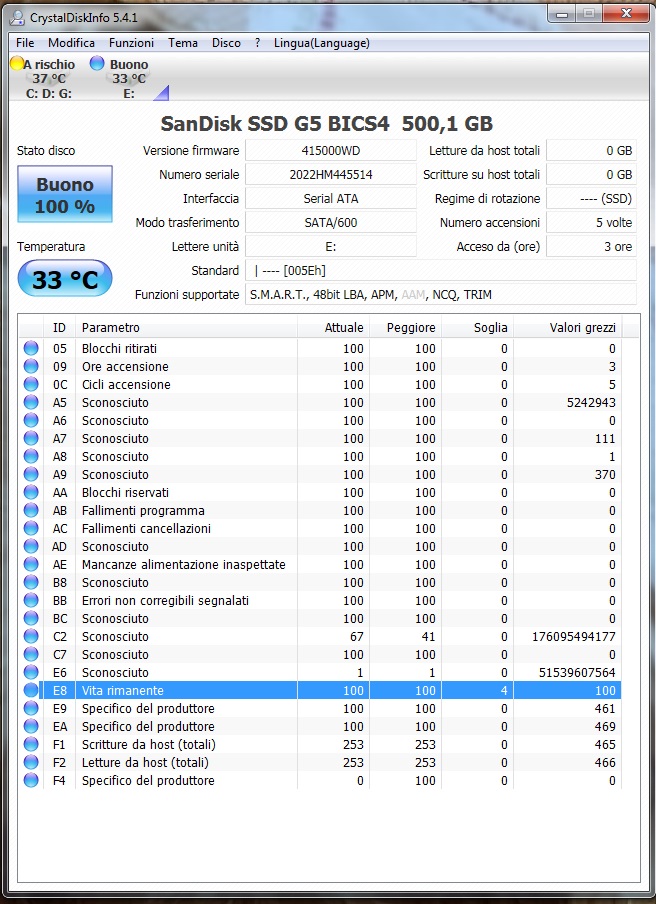
Task: Click the Funzioni supportate field
Action: [x=441, y=295]
